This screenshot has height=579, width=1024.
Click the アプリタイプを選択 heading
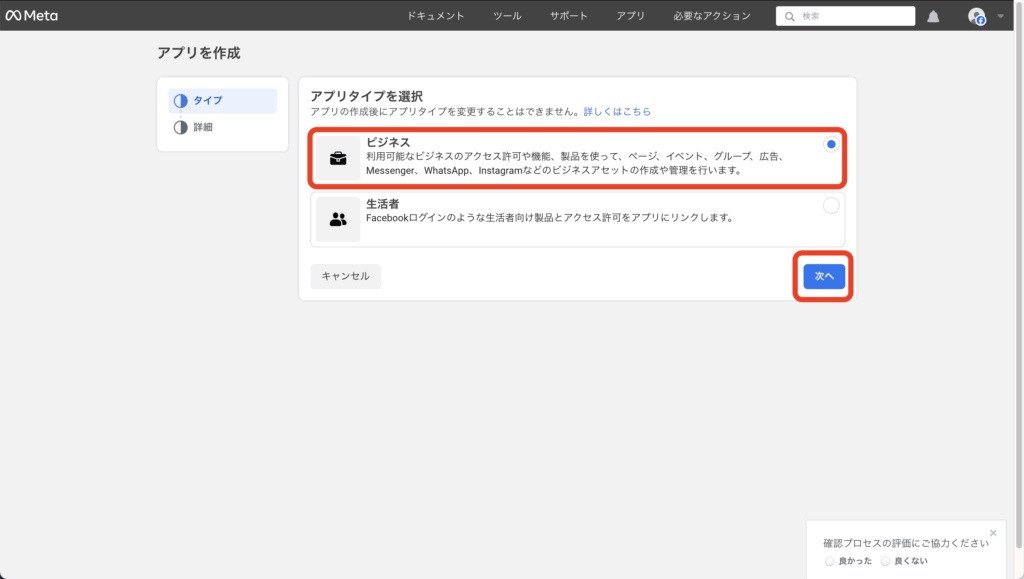(366, 97)
